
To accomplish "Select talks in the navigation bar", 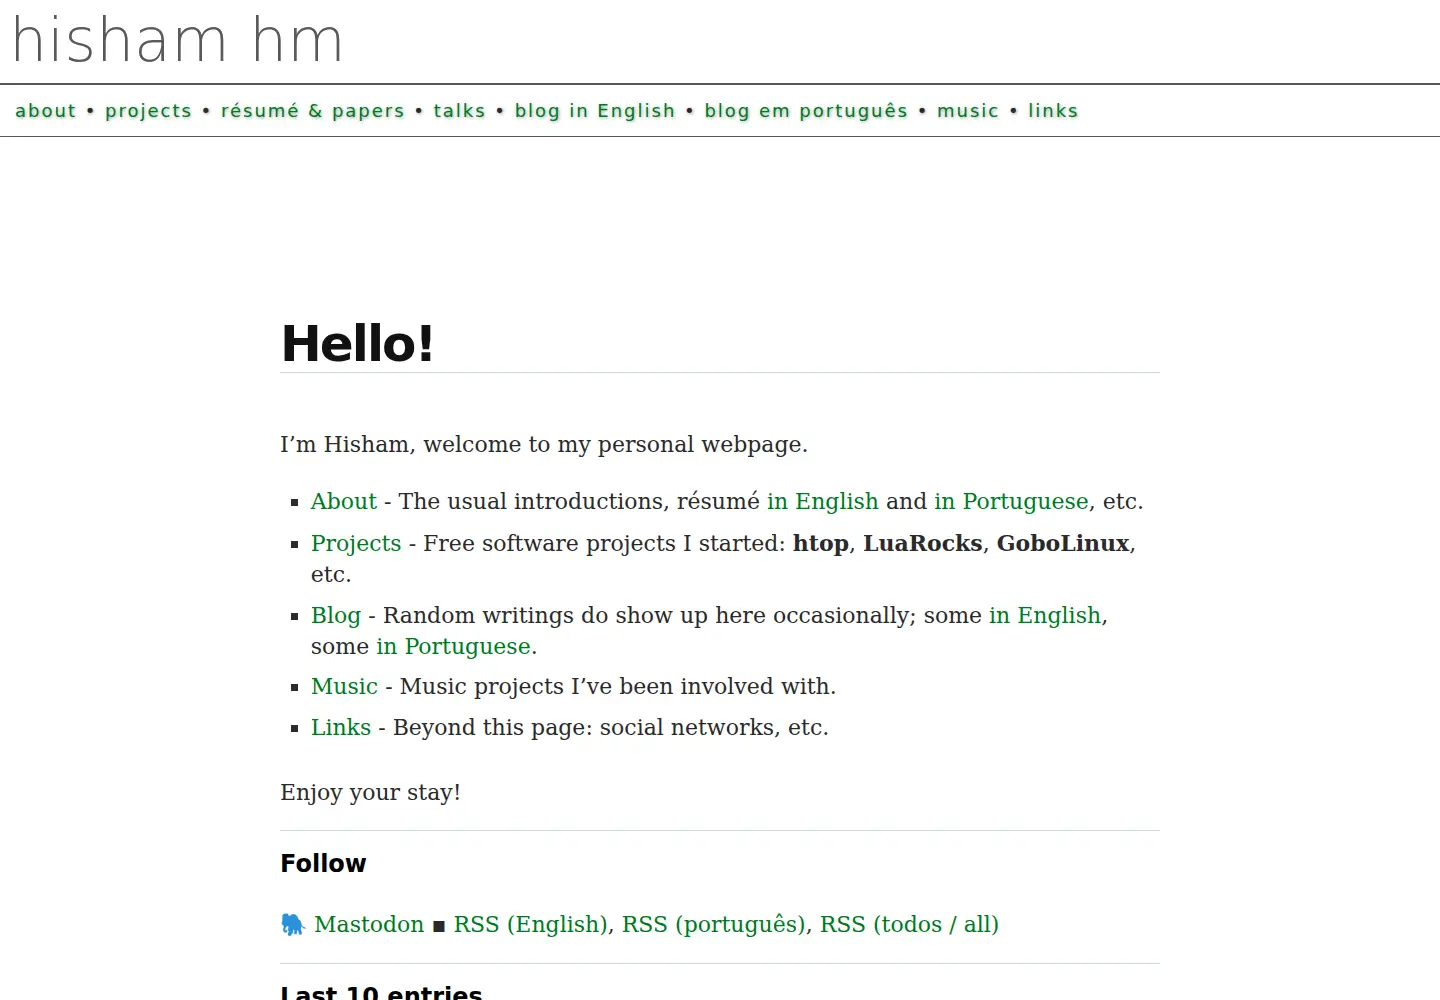I will pos(459,111).
